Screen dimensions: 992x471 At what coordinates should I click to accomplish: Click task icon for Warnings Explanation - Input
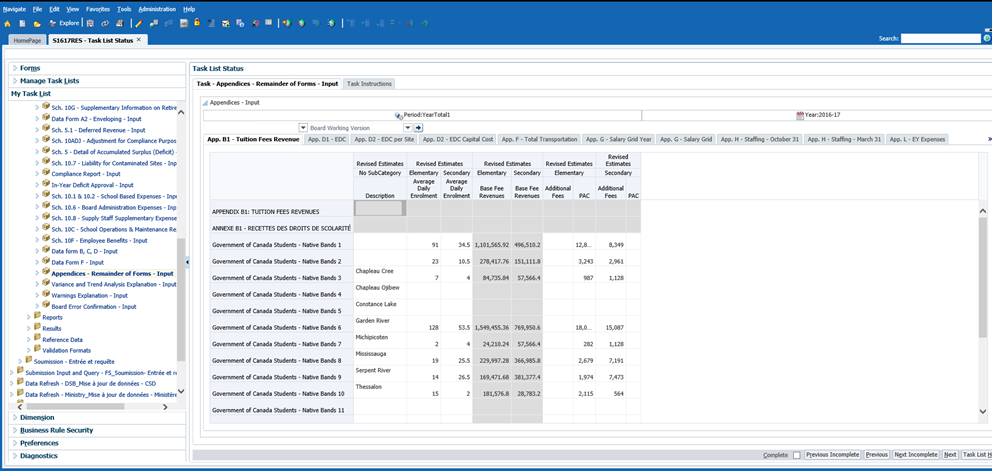coord(46,295)
